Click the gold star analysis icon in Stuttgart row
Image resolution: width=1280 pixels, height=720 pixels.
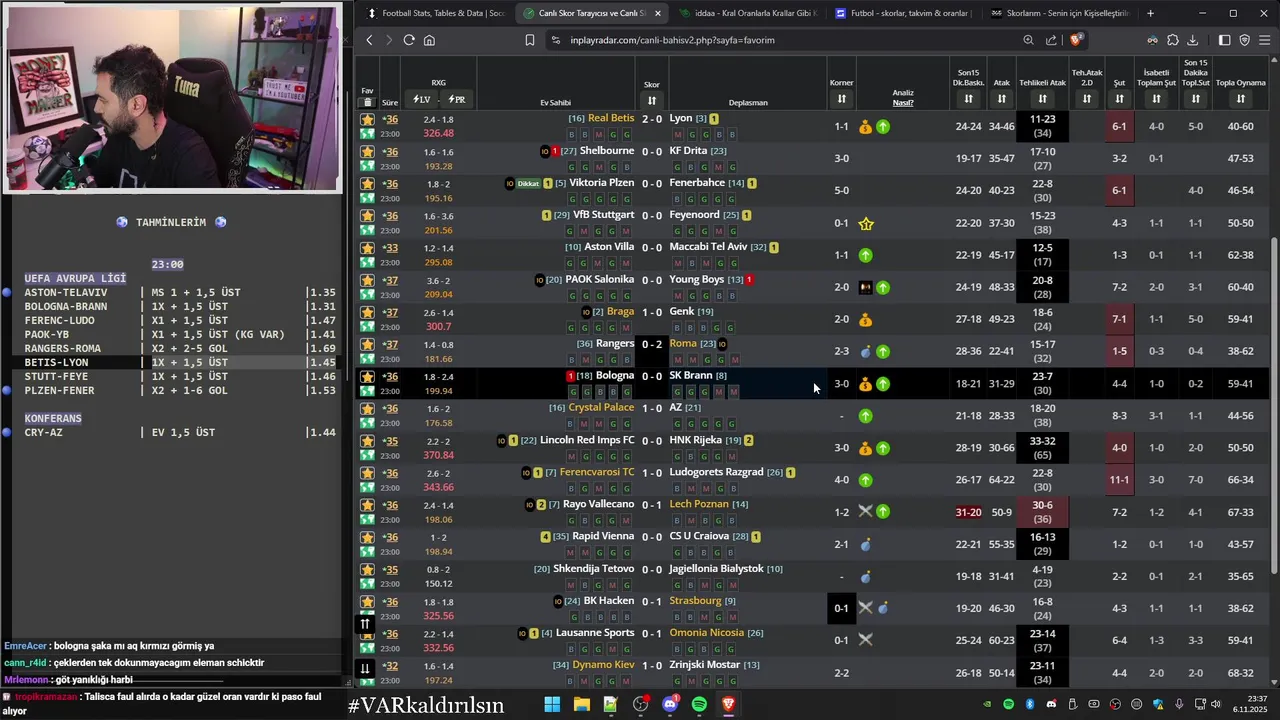click(866, 223)
